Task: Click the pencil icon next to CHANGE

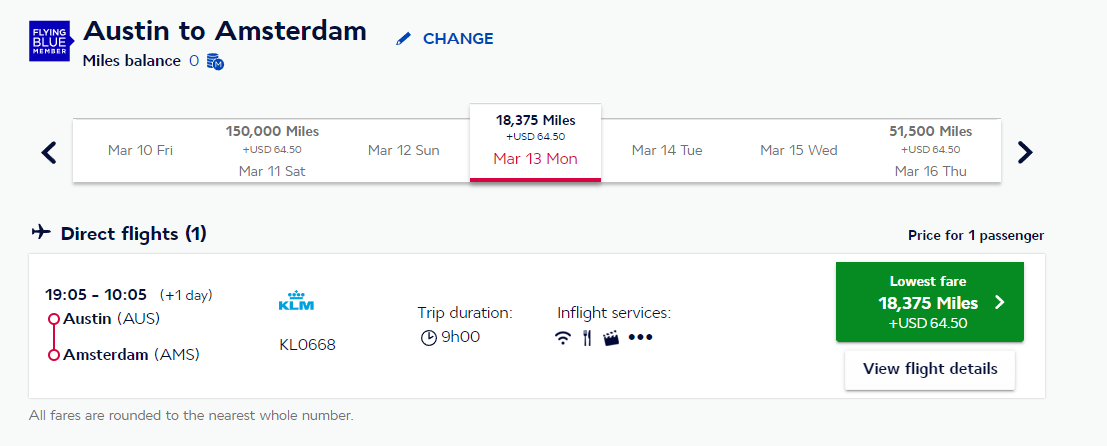Action: 404,39
